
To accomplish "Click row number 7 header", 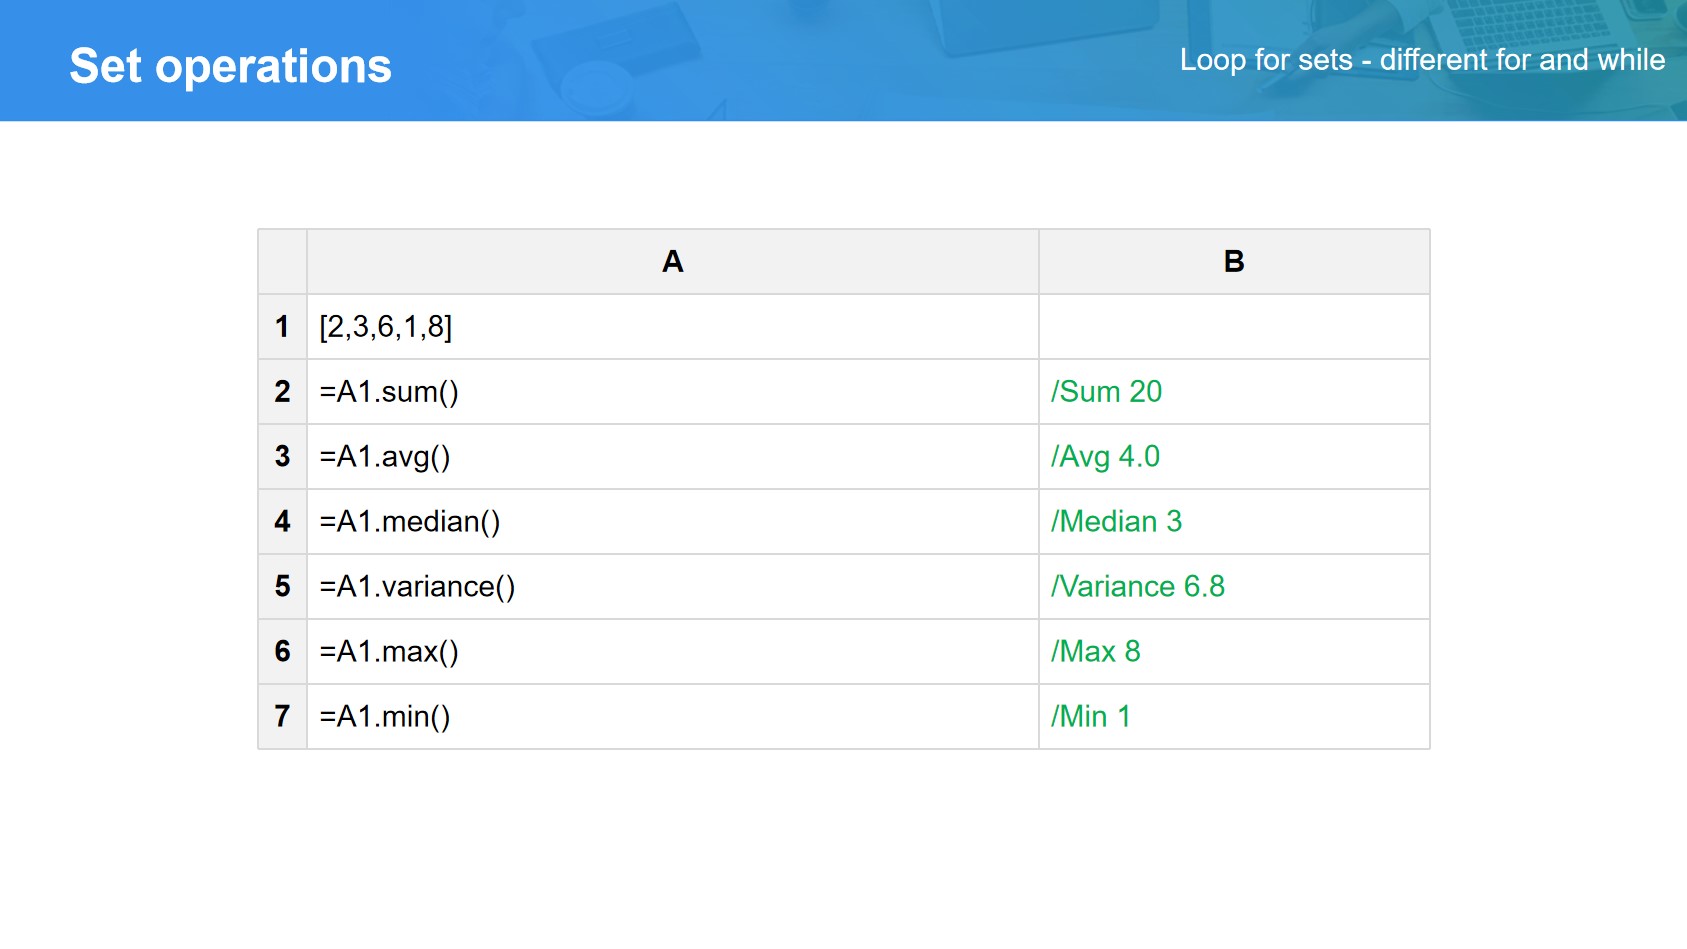I will coord(282,717).
